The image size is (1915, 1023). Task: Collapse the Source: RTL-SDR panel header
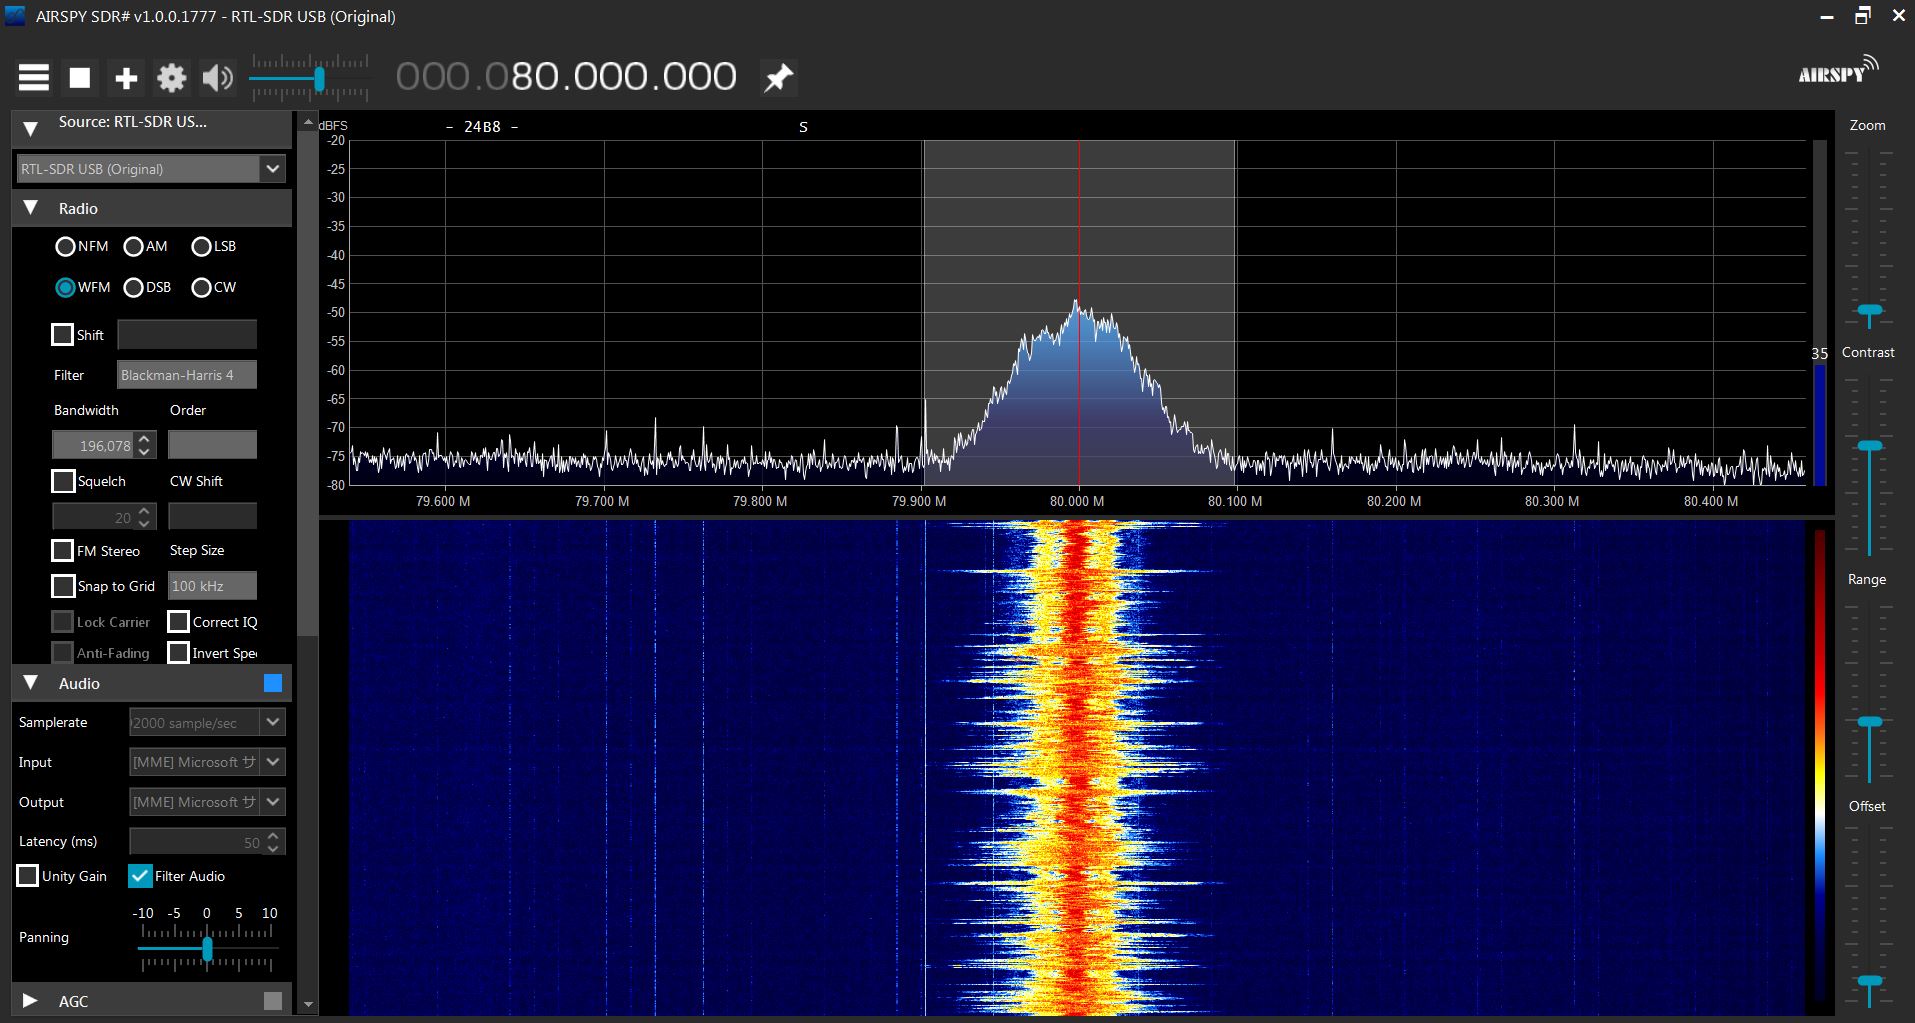coord(31,128)
